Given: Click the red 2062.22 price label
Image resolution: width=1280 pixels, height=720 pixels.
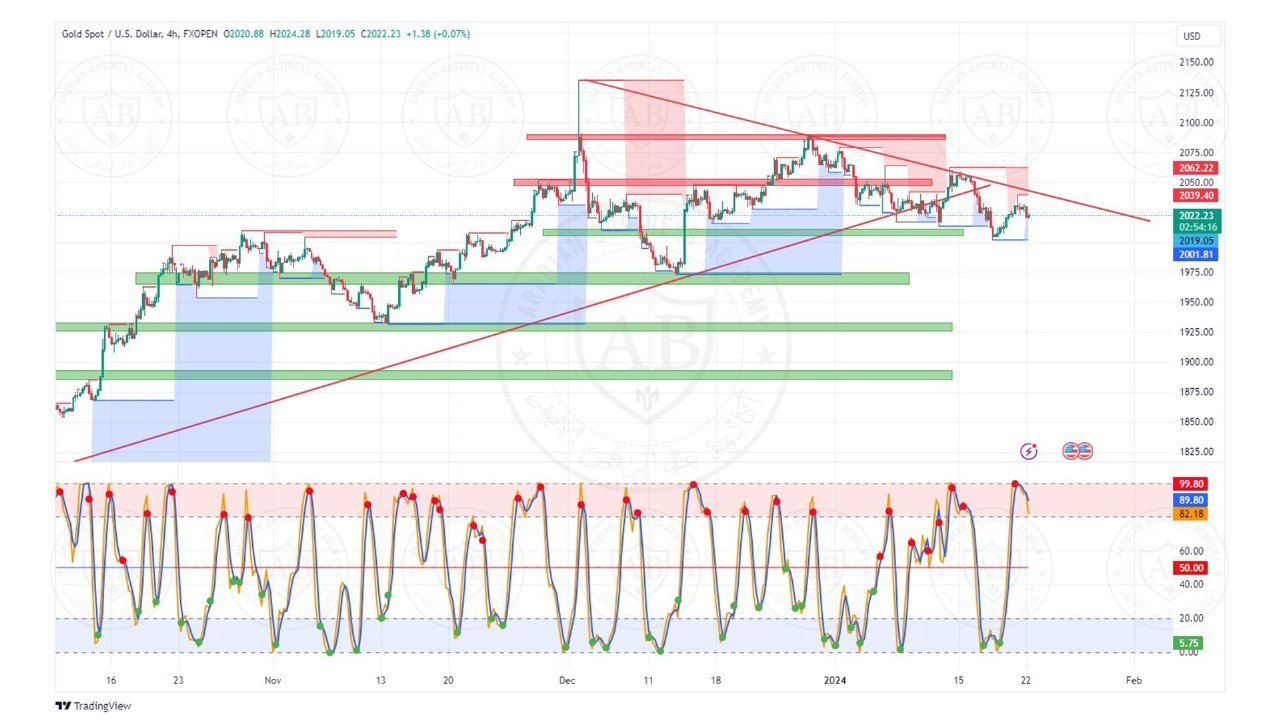Looking at the screenshot, I should (x=1197, y=168).
